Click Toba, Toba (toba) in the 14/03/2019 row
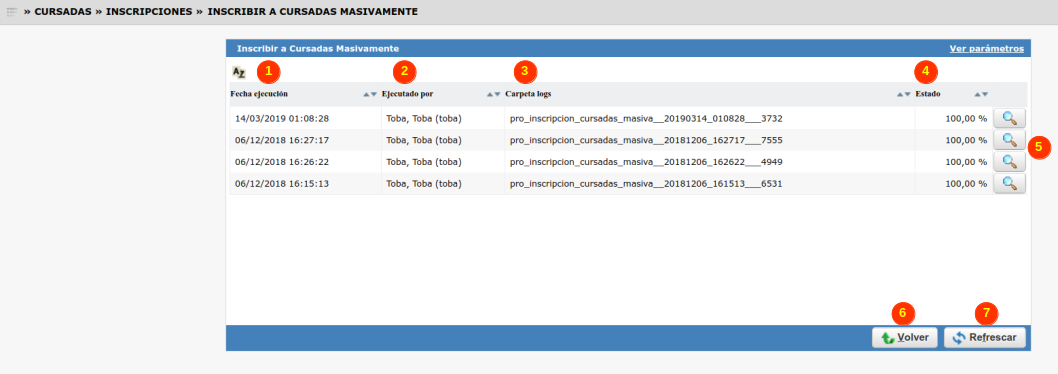1058x374 pixels. 424,118
